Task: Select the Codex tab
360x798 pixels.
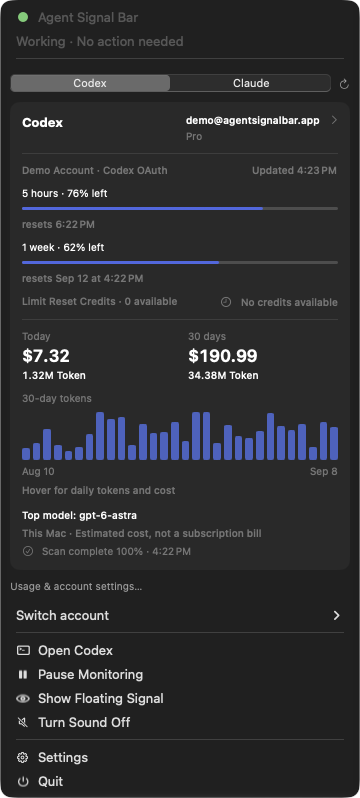Action: coord(90,83)
